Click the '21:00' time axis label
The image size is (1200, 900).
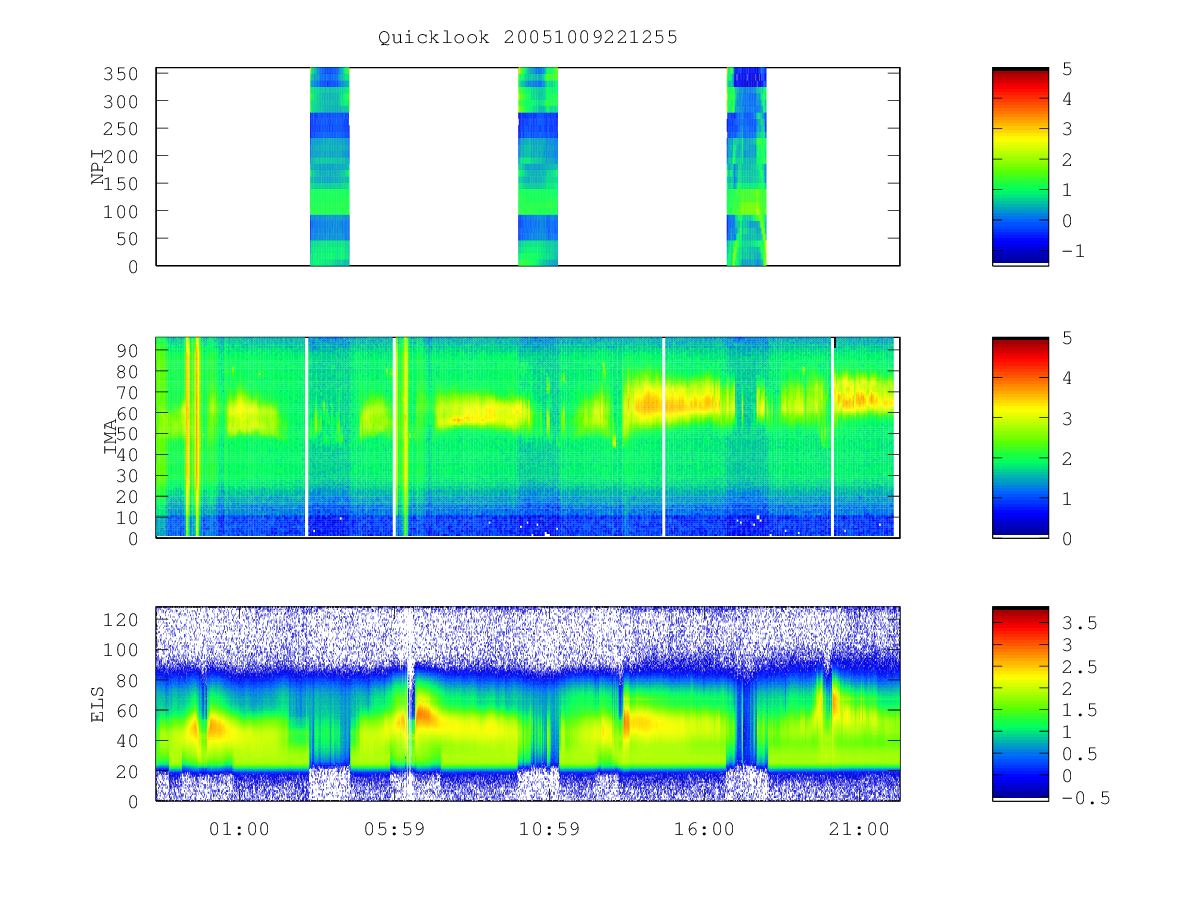point(859,828)
